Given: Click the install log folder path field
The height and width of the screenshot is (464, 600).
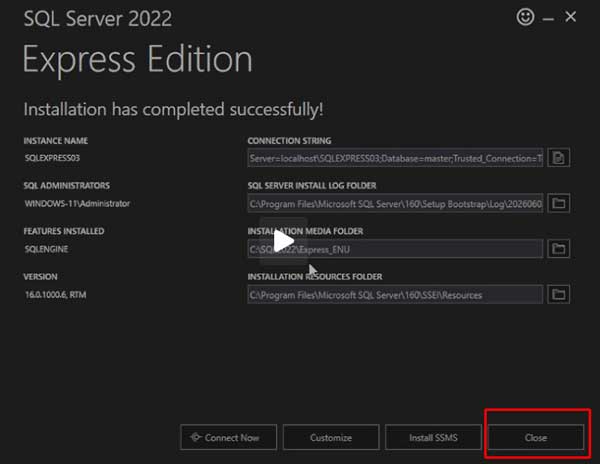Looking at the screenshot, I should coord(395,204).
